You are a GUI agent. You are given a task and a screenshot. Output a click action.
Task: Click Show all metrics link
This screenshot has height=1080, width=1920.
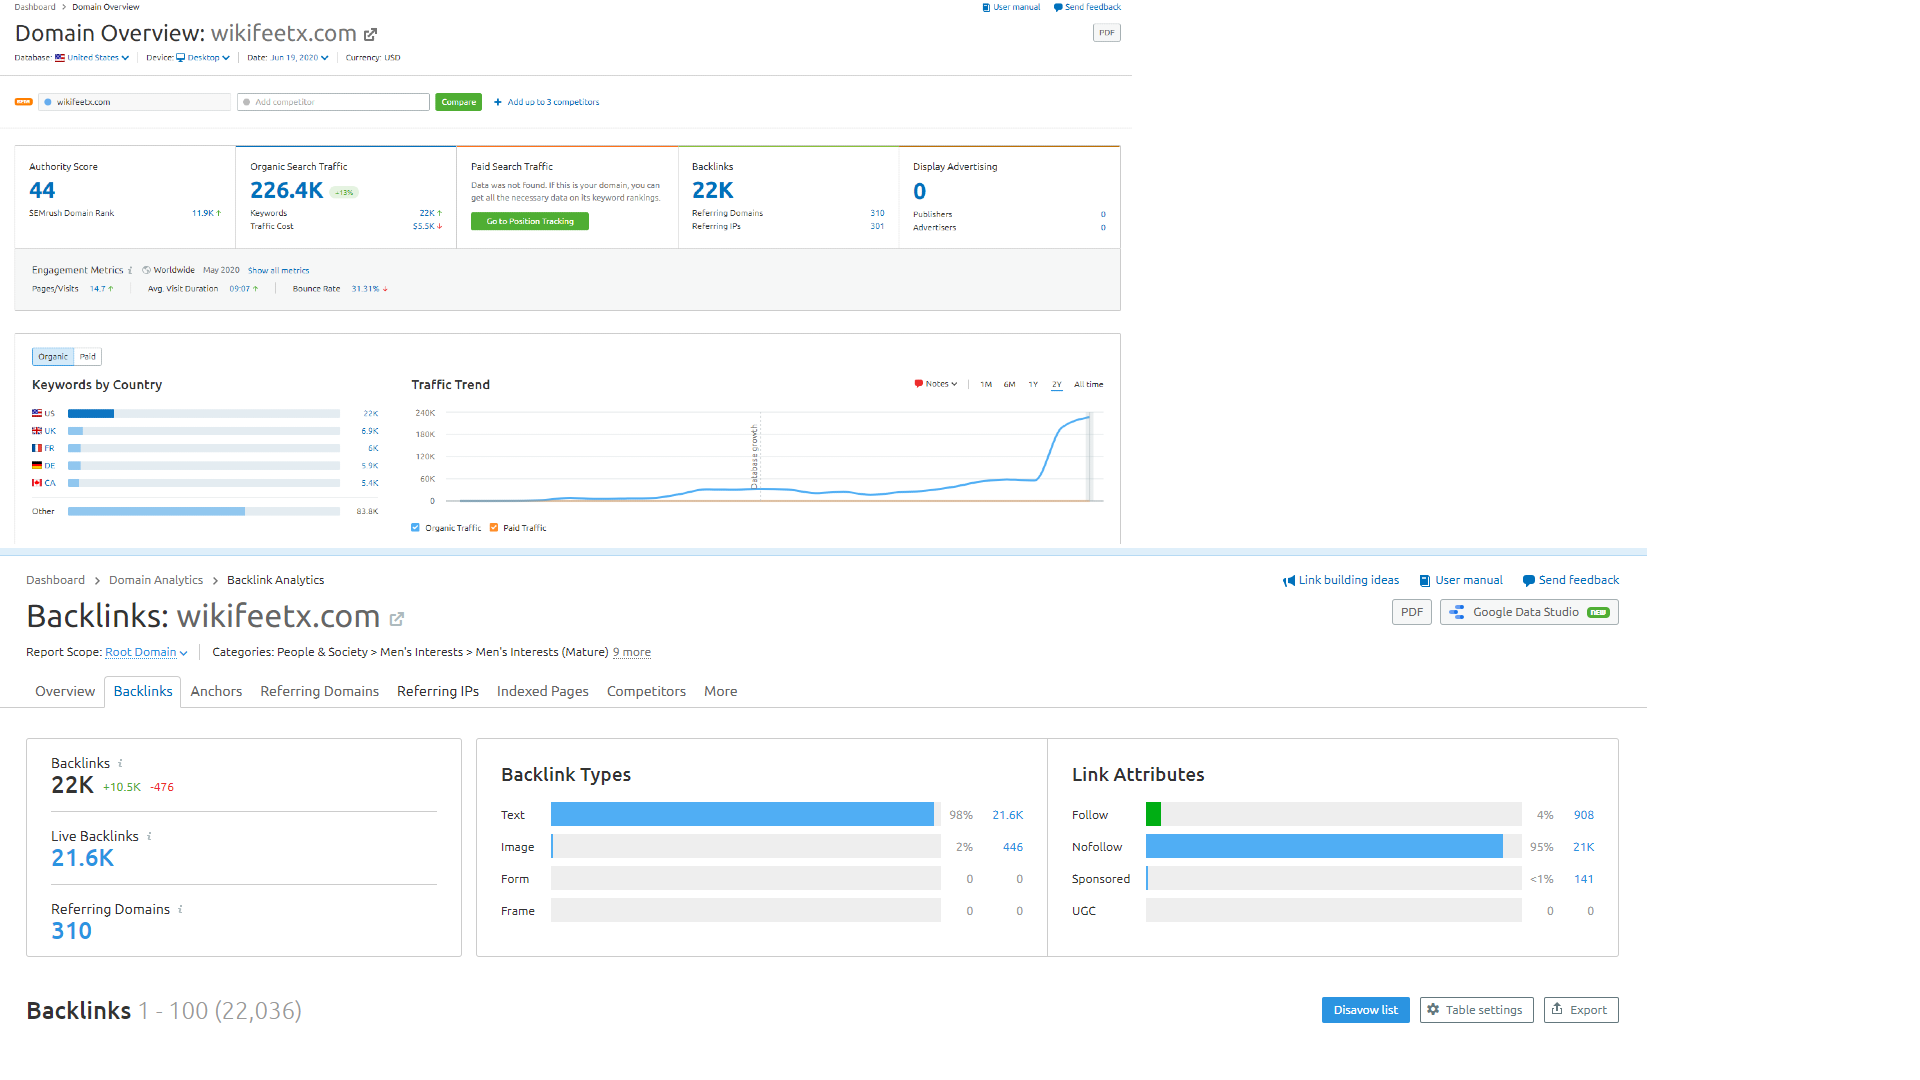[279, 271]
